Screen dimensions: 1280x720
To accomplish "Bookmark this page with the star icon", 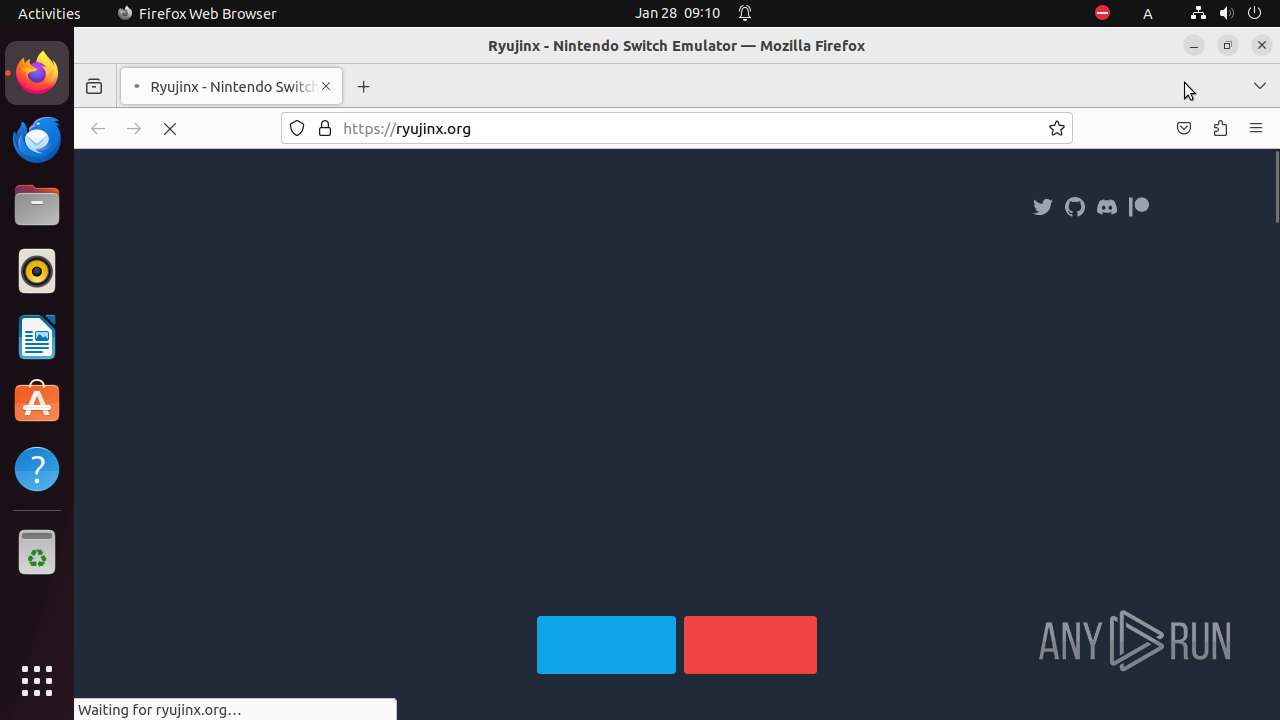I will click(x=1056, y=128).
